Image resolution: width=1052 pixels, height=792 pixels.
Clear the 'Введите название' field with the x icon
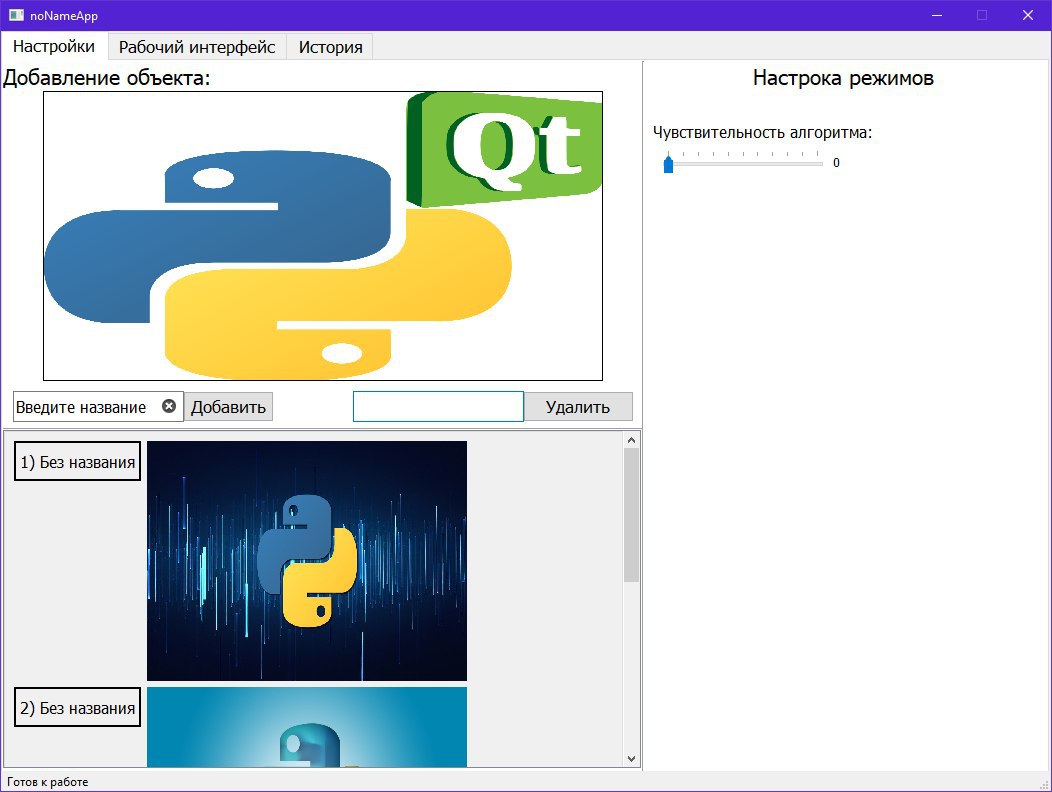[169, 406]
